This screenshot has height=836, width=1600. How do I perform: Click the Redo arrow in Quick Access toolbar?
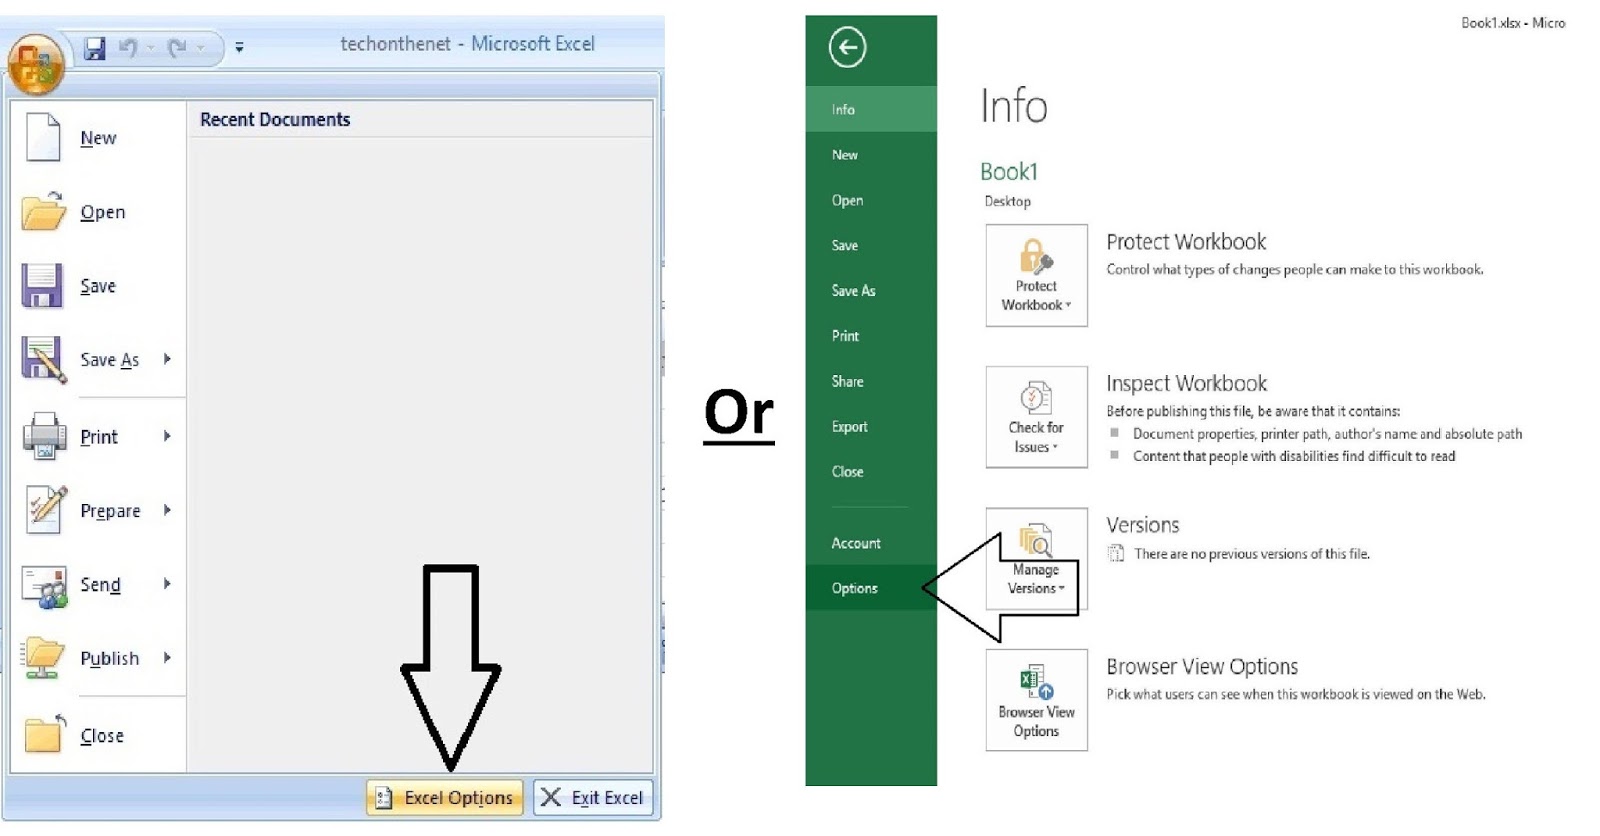tap(177, 47)
